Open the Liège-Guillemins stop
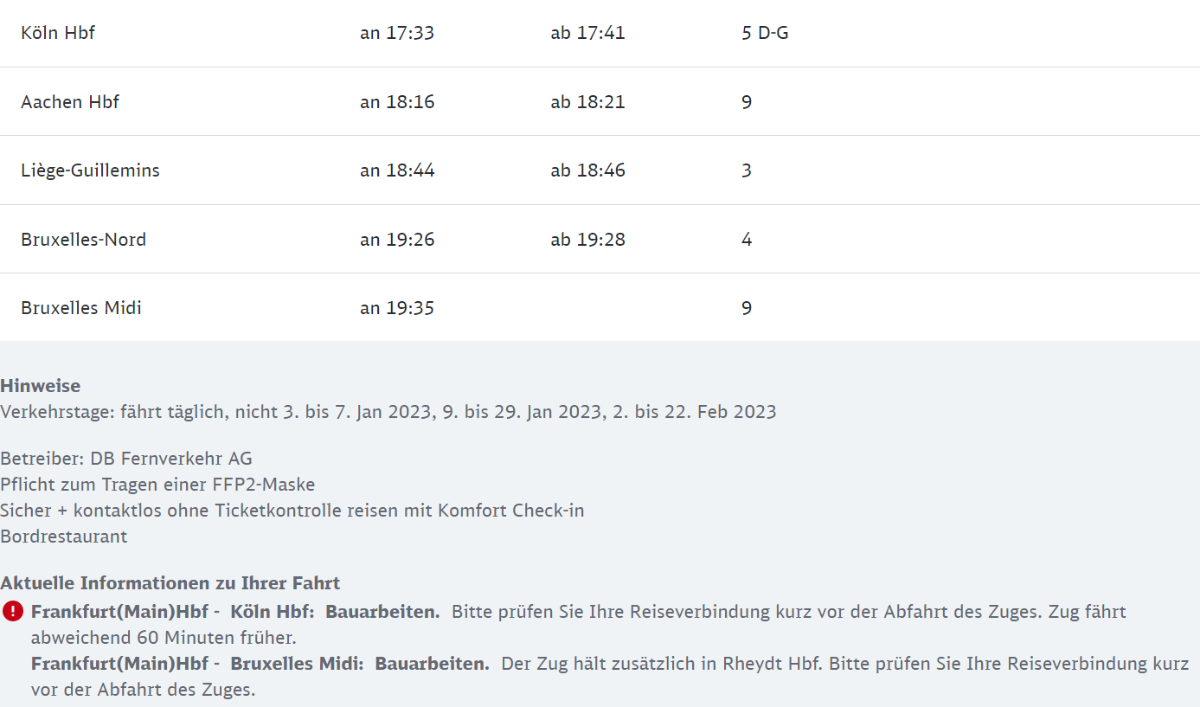1200x707 pixels. click(x=90, y=170)
